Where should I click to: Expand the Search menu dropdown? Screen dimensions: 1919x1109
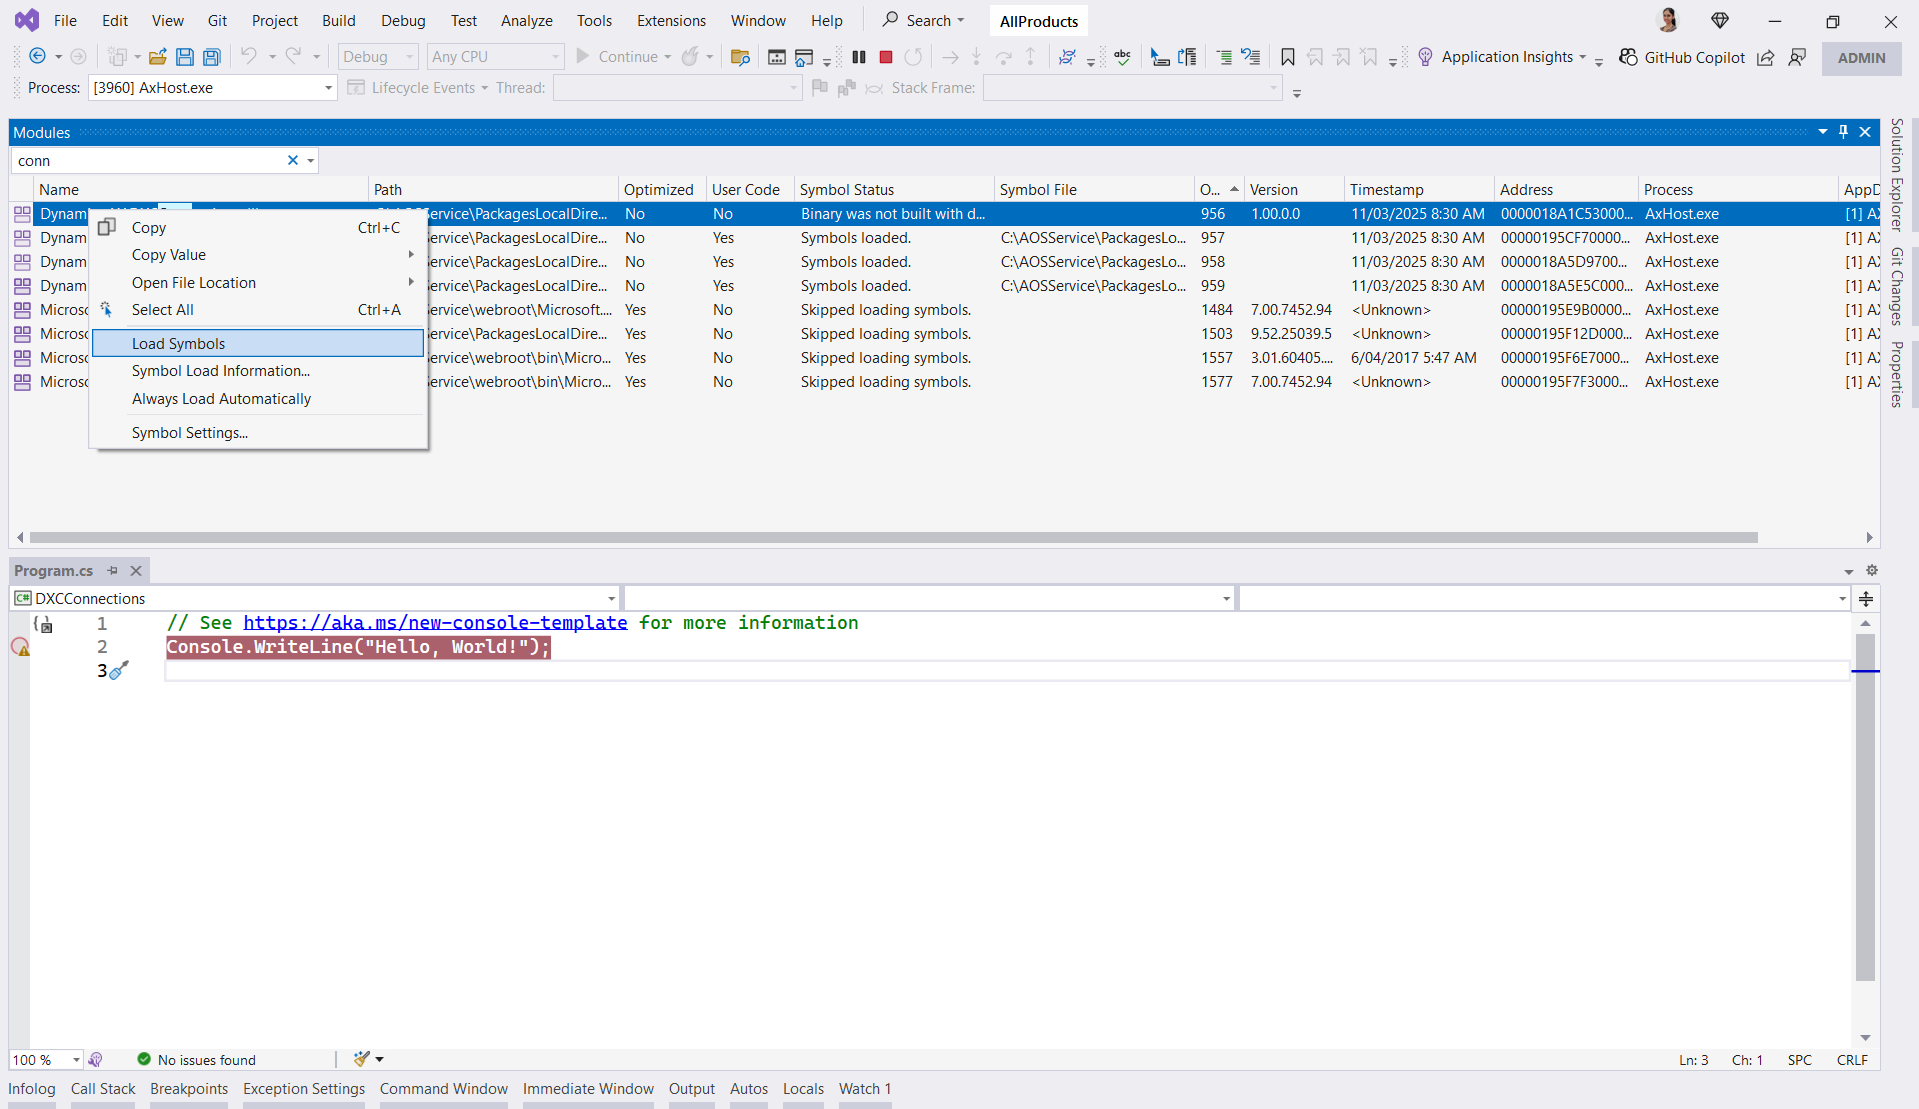pos(961,21)
